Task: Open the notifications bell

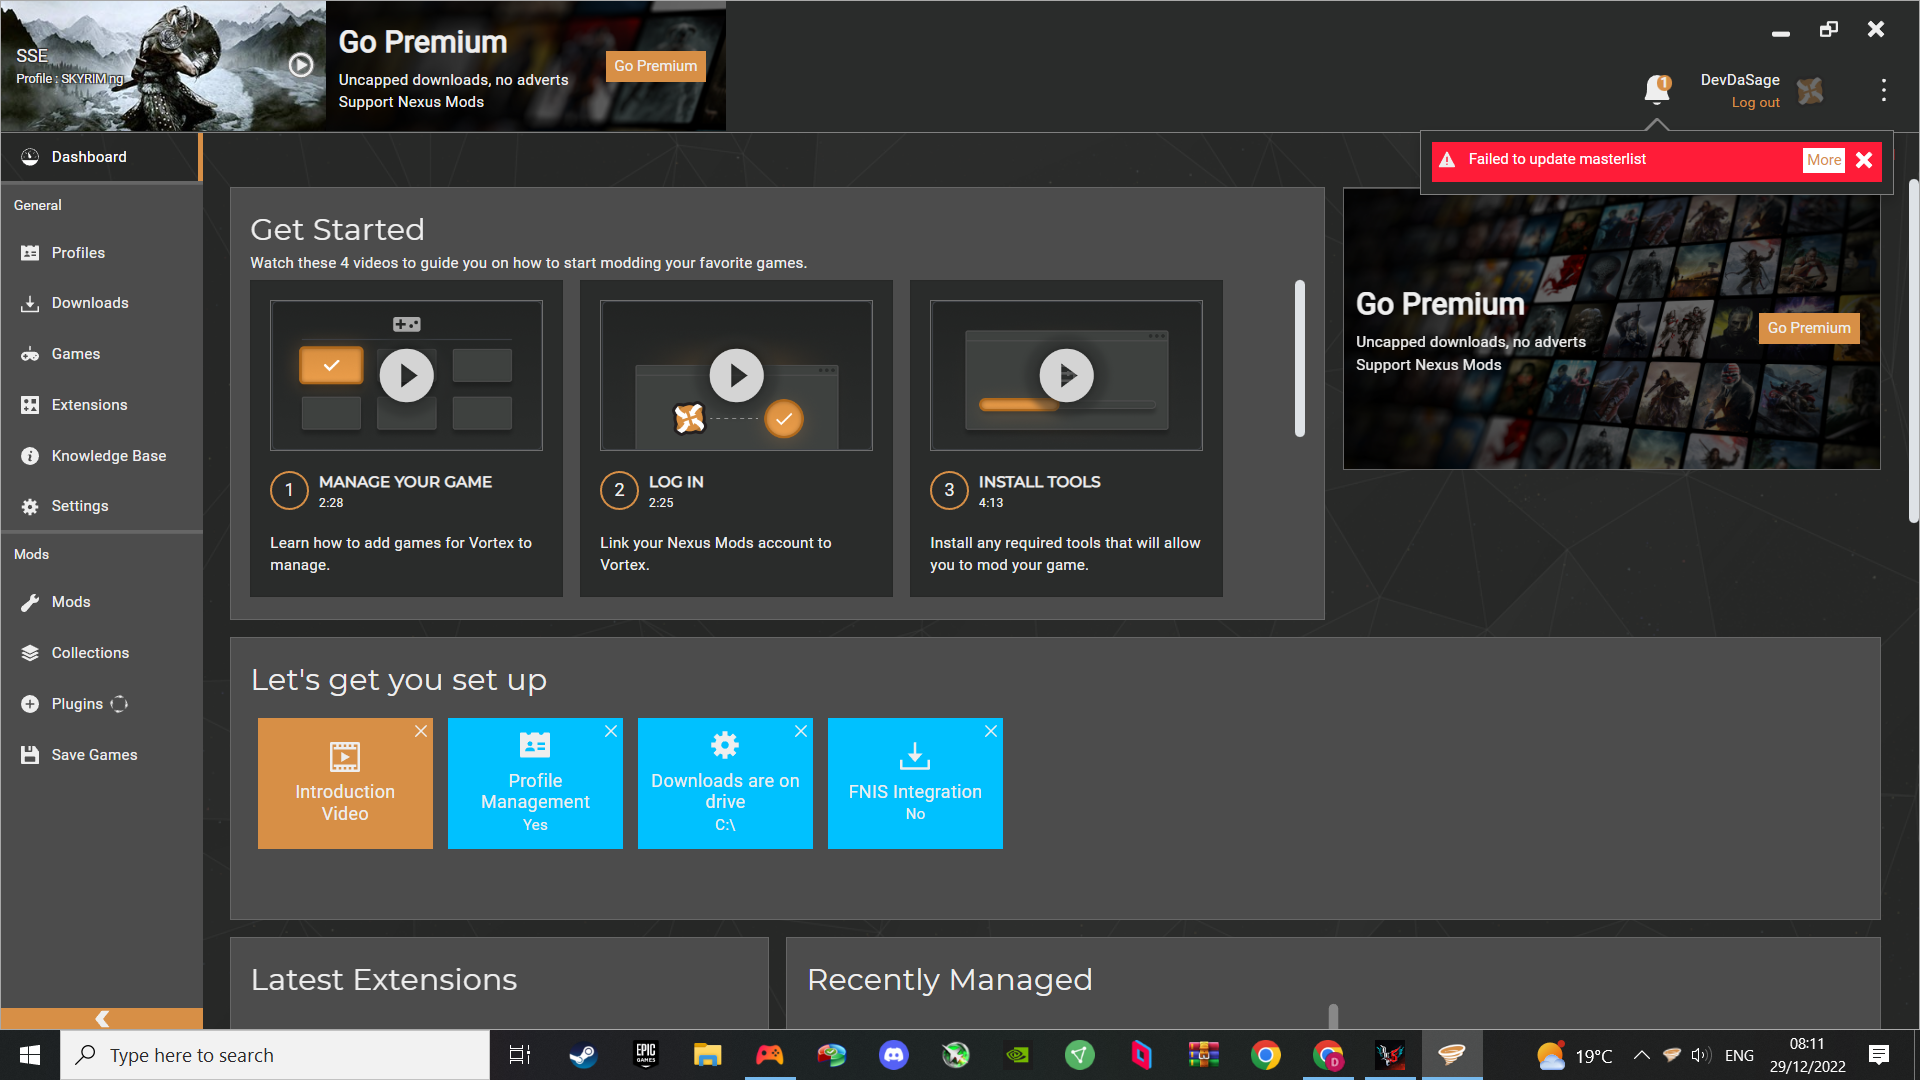Action: 1657,89
